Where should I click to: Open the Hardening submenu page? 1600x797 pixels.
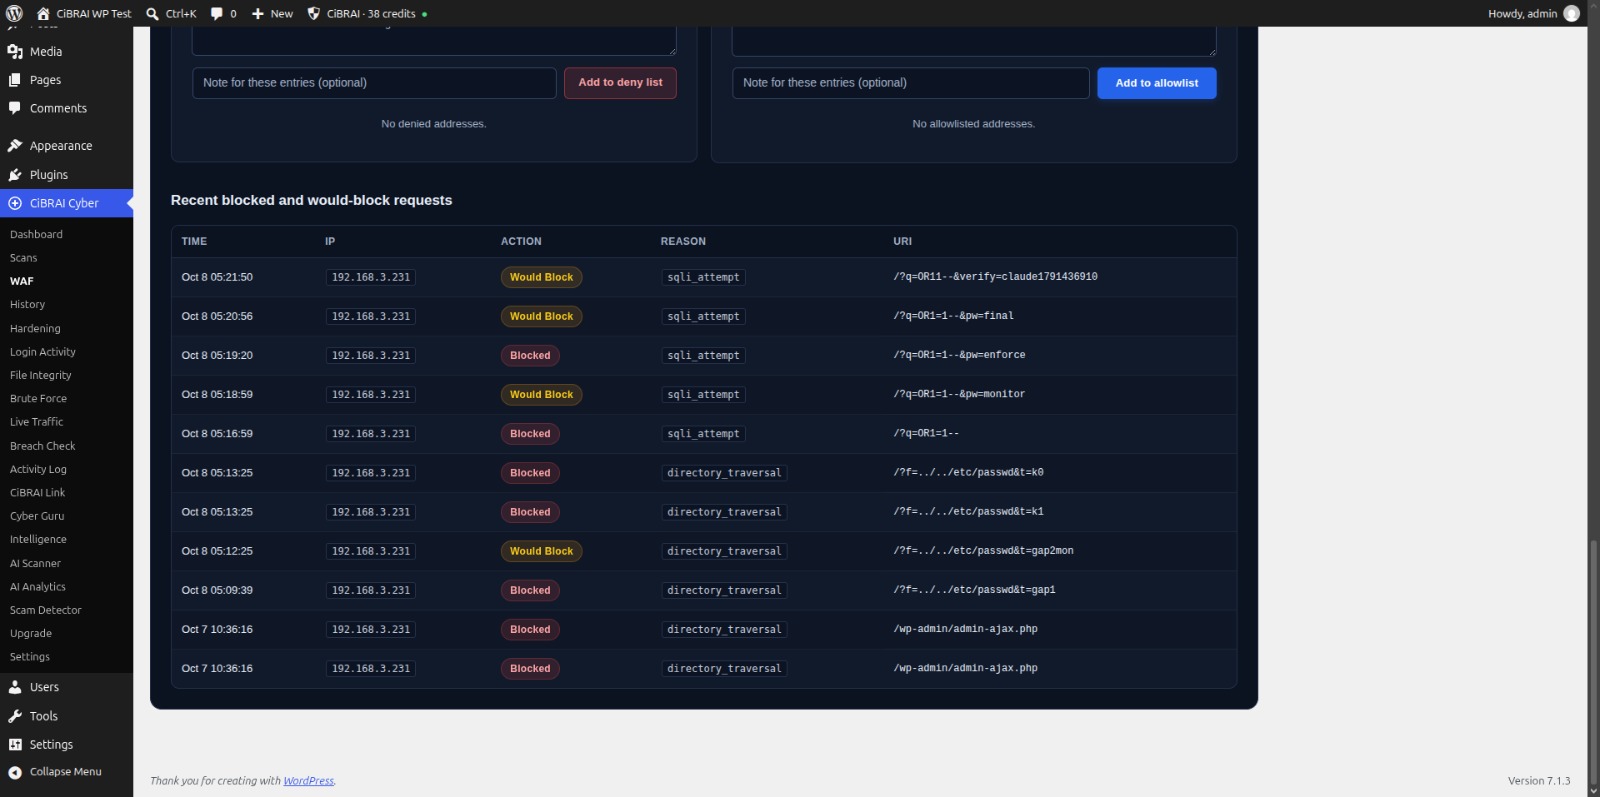tap(35, 328)
